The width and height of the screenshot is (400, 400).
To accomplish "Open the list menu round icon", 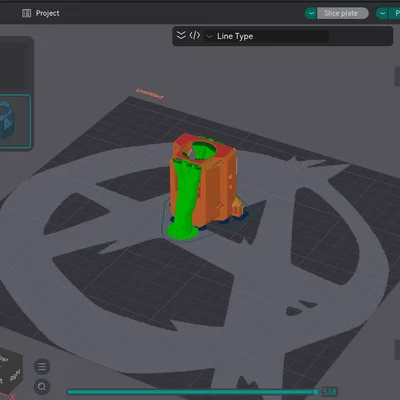I will point(42,367).
